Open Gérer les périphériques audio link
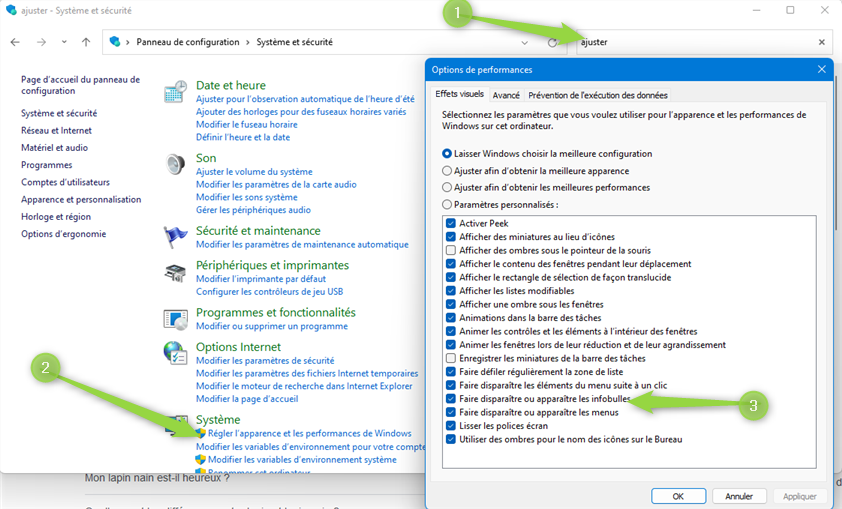 253,210
